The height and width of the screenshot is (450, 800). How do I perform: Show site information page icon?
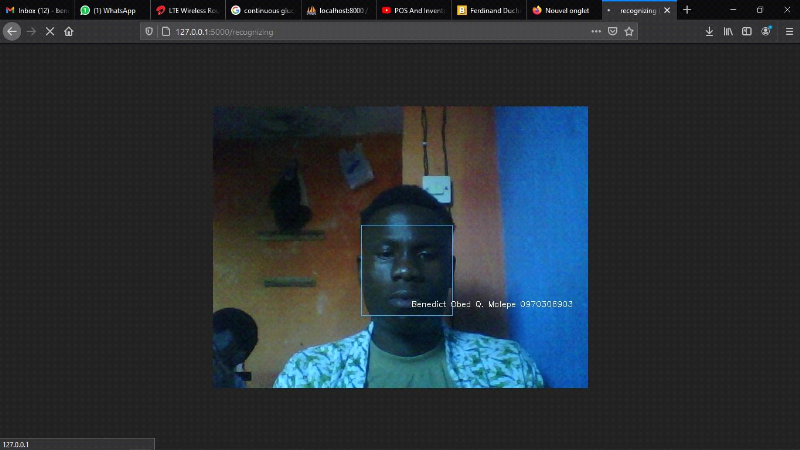coord(166,32)
